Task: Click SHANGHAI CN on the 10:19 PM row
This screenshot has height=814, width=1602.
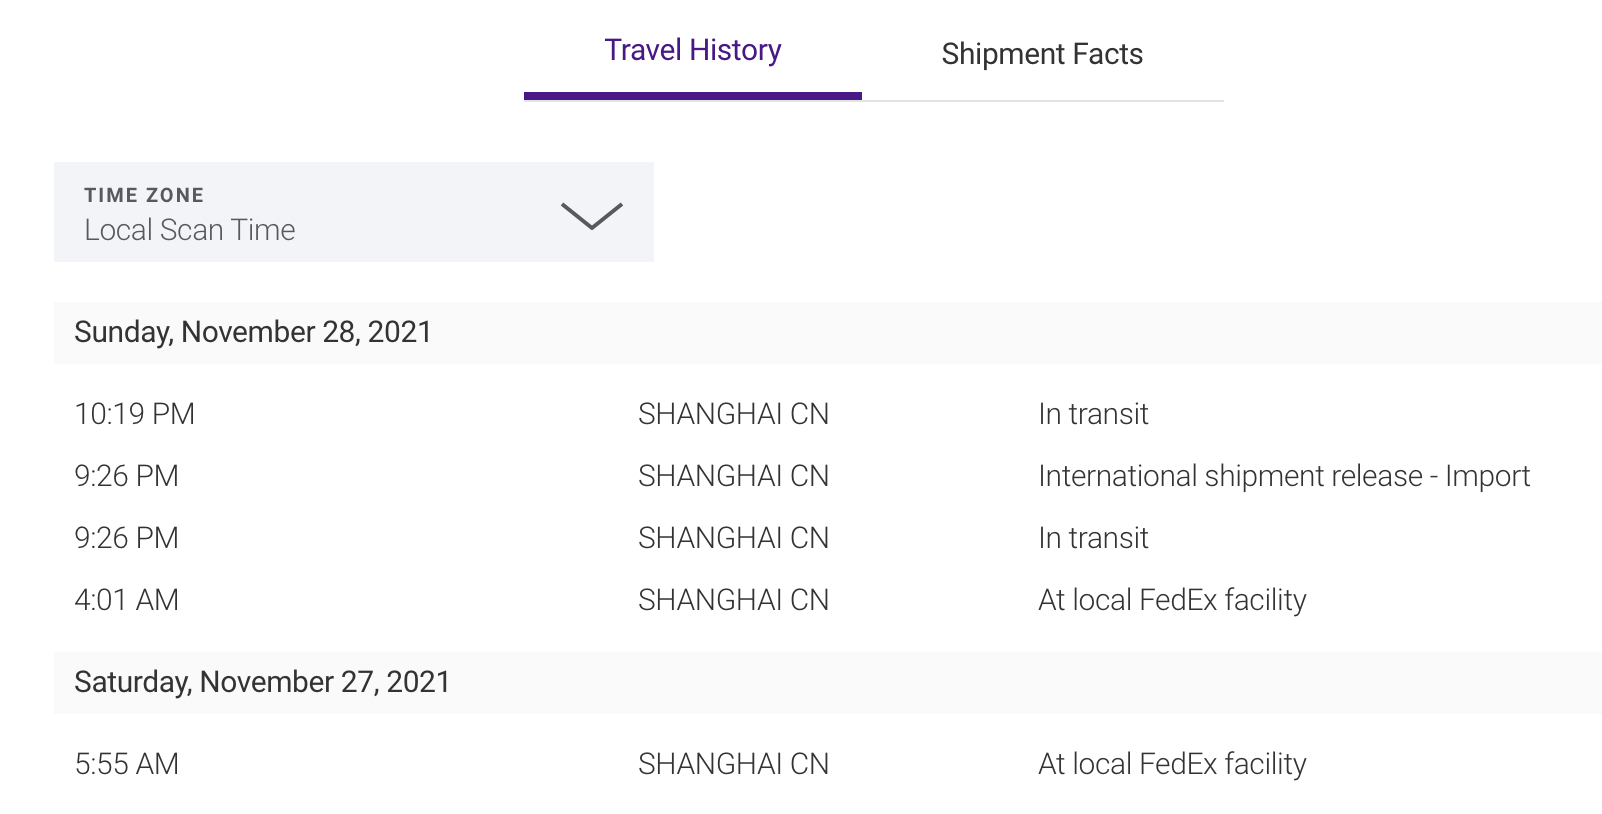Action: [733, 414]
